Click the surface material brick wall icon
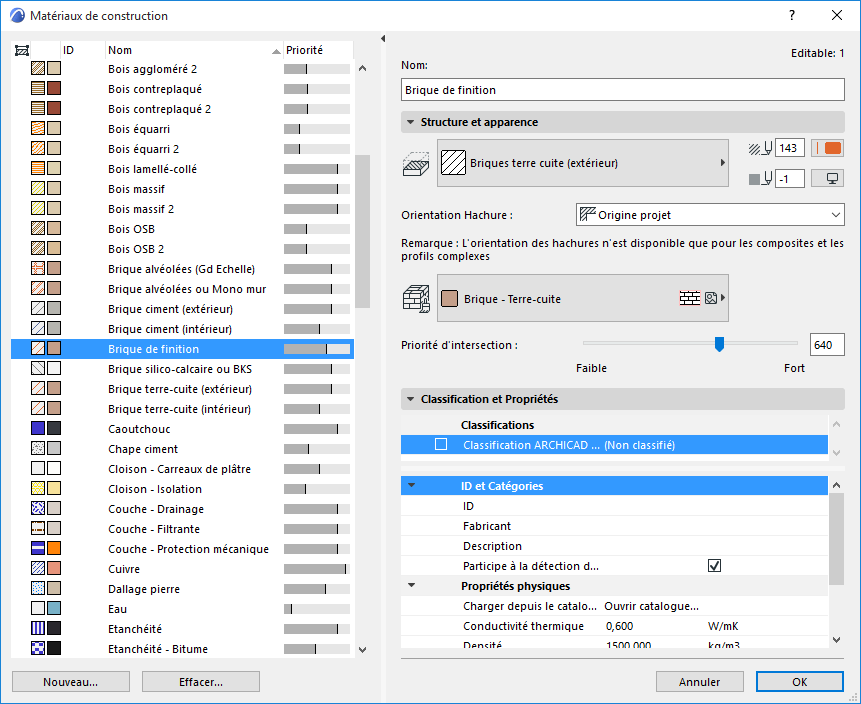The height and width of the screenshot is (704, 861). [x=416, y=299]
